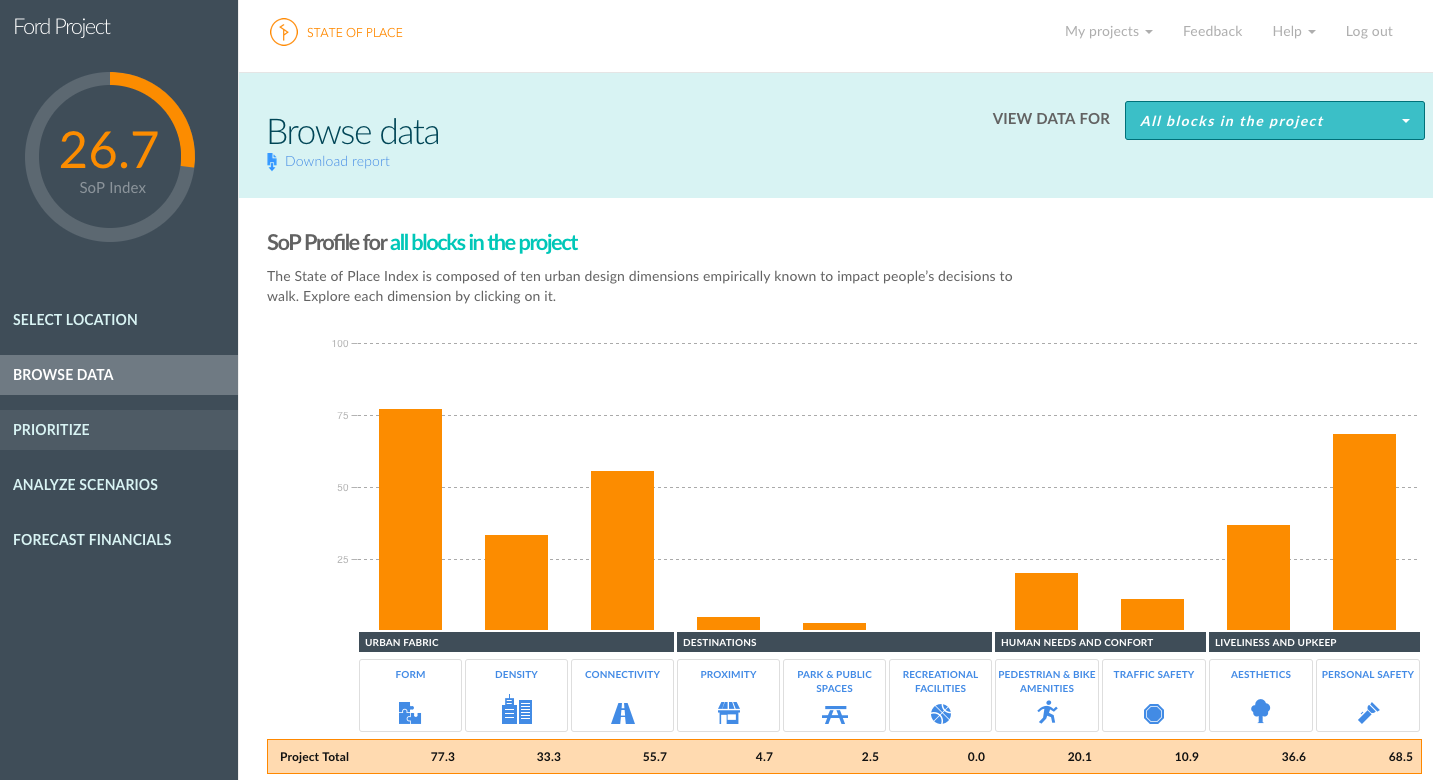Click the Feedback link
Viewport: 1433px width, 780px height.
1212,32
